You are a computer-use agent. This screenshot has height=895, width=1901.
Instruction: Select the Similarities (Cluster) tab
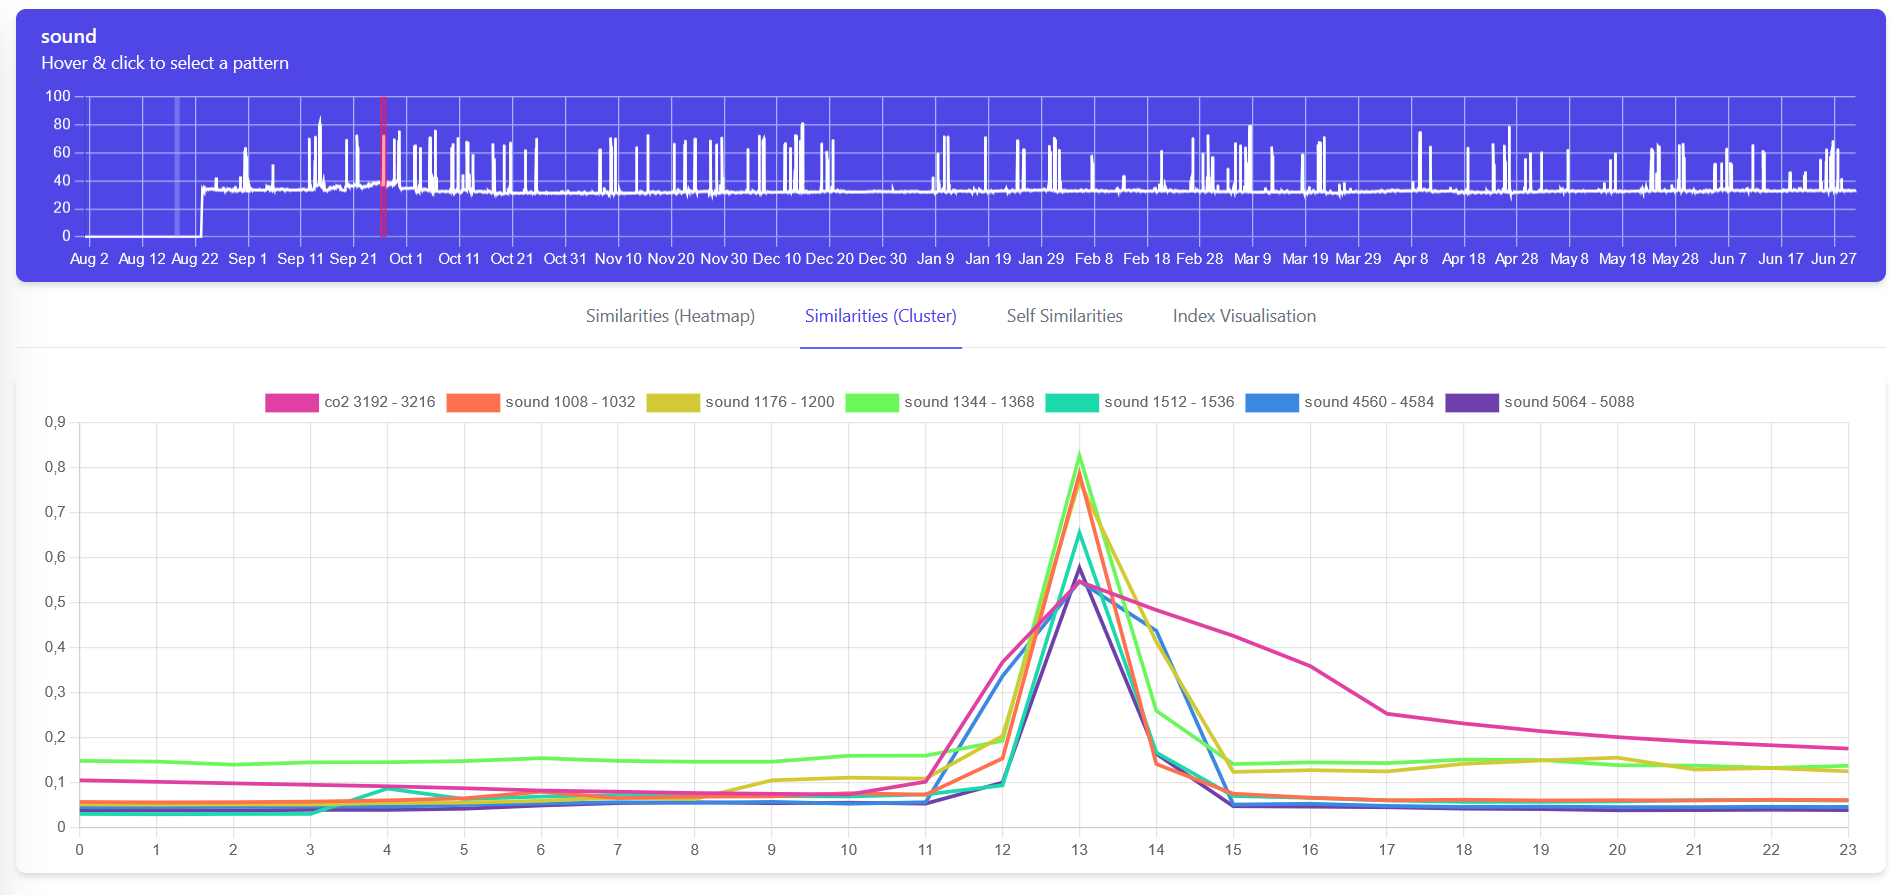[880, 316]
